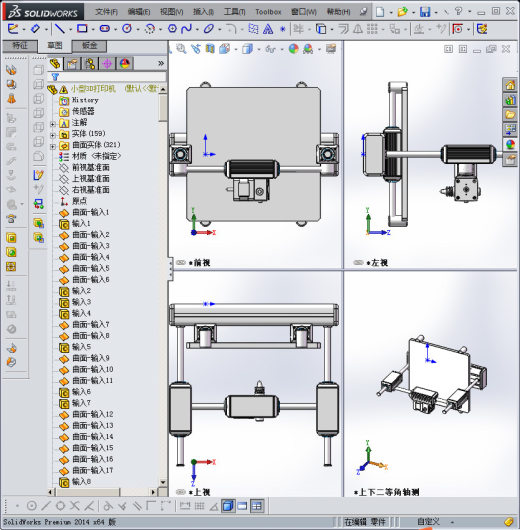Screen dimensions: 520x530
Task: Switch to the 特征 tab
Action: [x=20, y=45]
